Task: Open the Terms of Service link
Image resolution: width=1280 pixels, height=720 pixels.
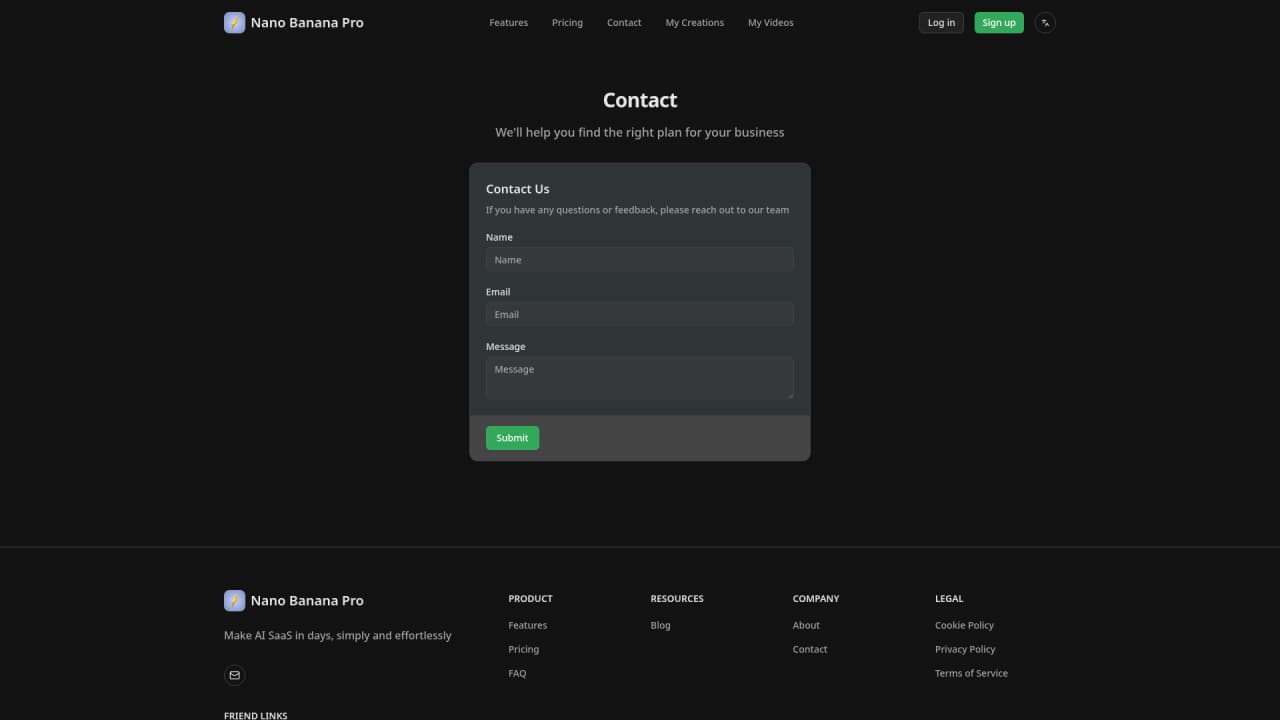Action: [971, 673]
